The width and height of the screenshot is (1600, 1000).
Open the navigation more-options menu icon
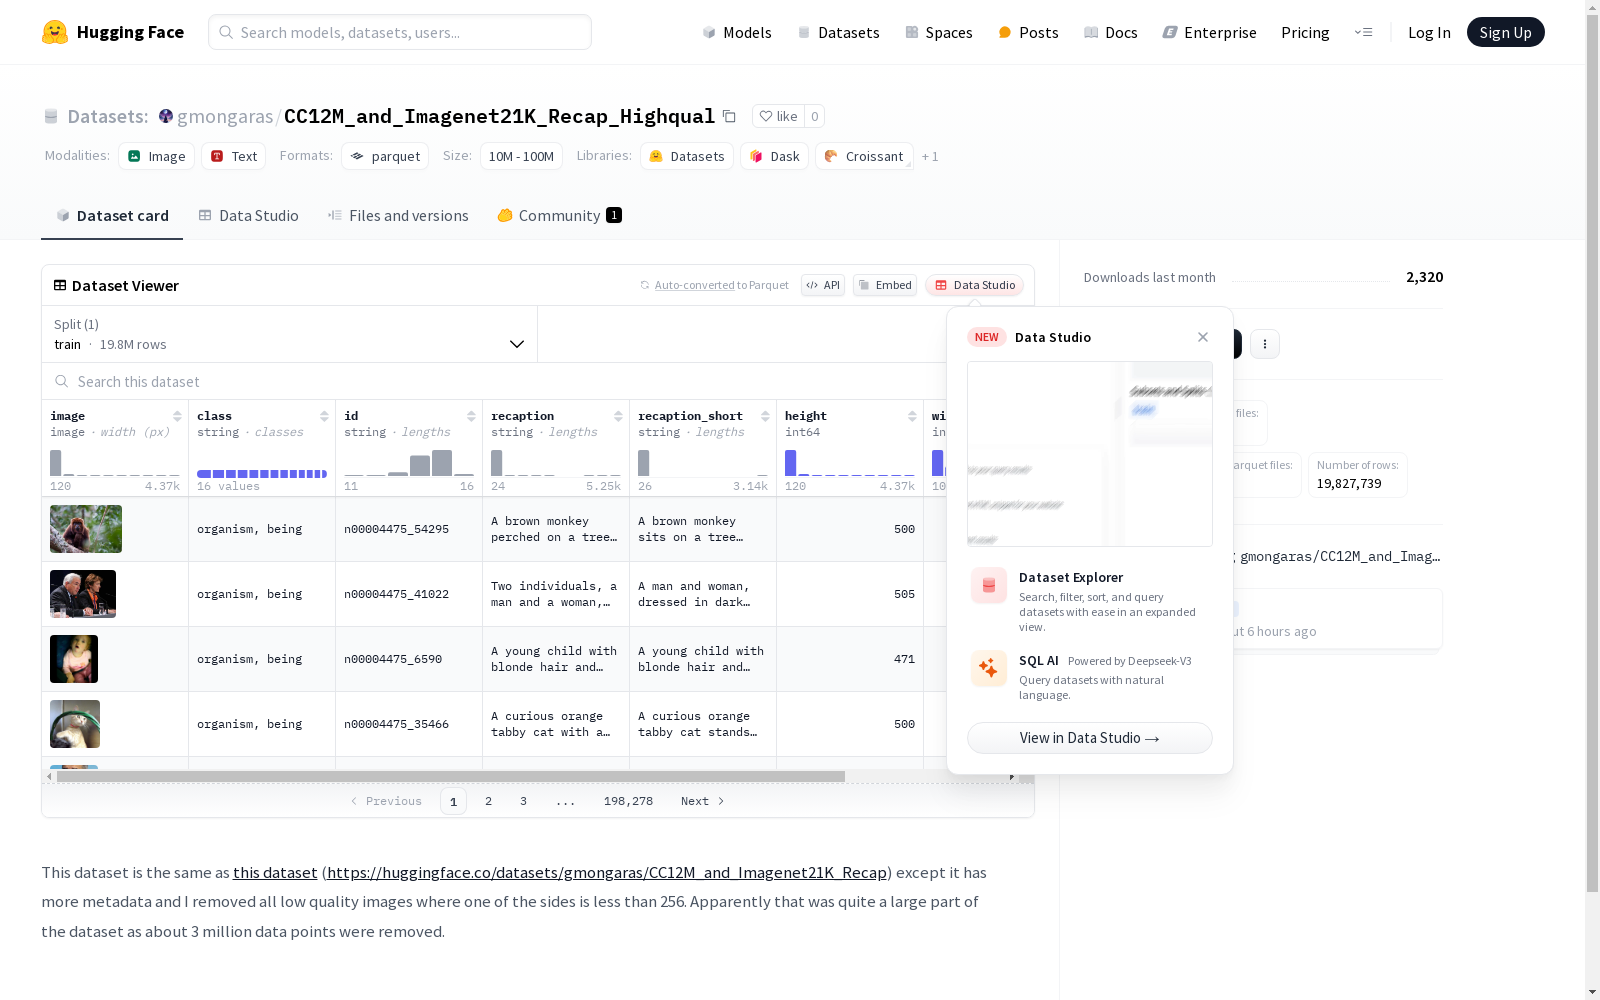click(x=1363, y=32)
